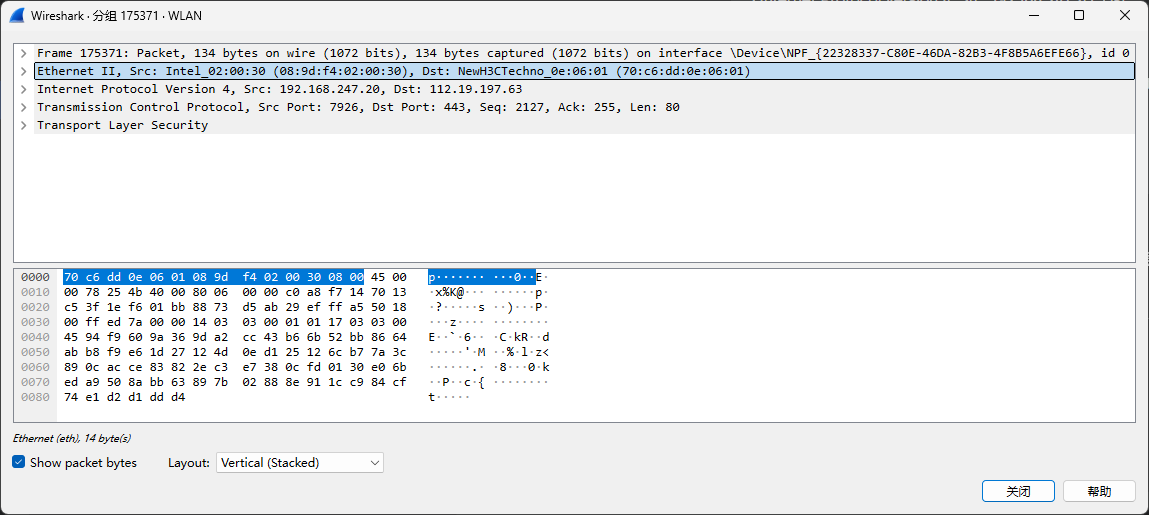Click the Ethernet (eth), 14 byte(s) status text
1149x515 pixels.
pyautogui.click(x=72, y=438)
